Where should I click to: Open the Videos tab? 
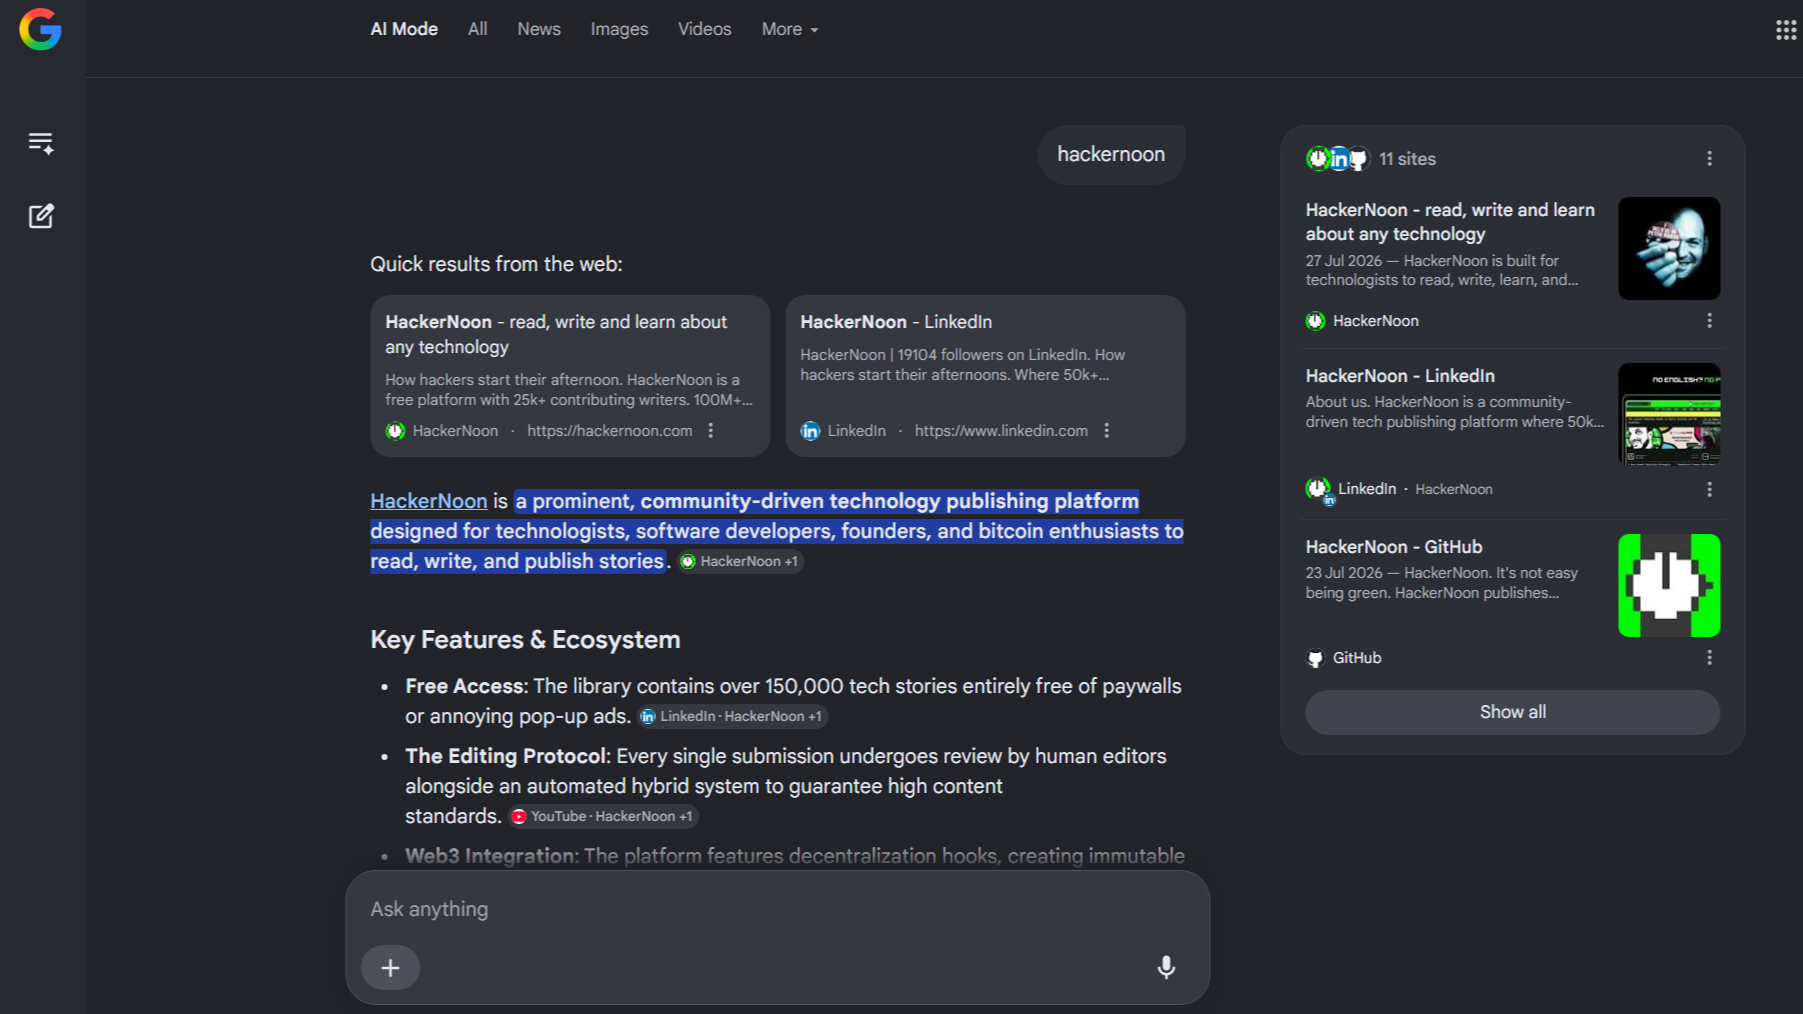[x=705, y=30]
